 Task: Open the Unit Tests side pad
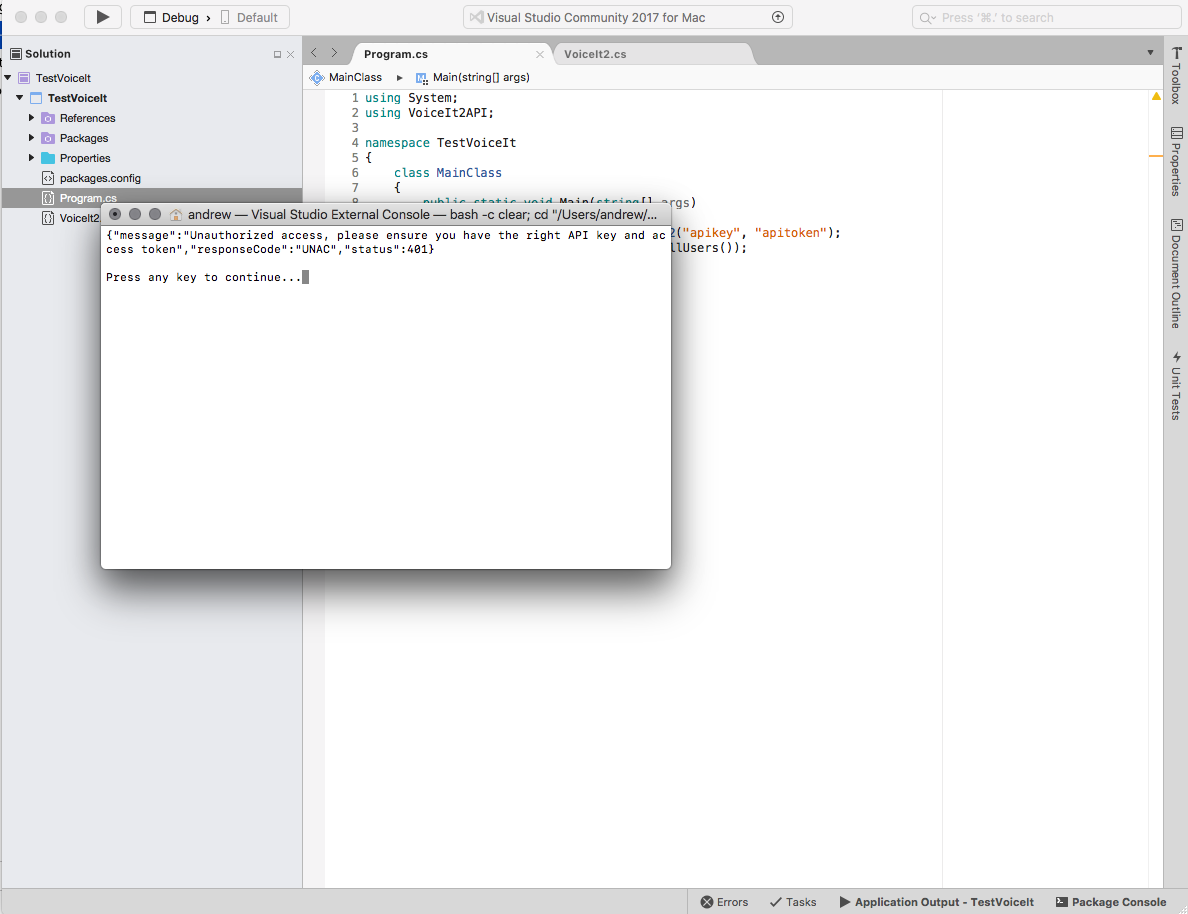tap(1176, 385)
